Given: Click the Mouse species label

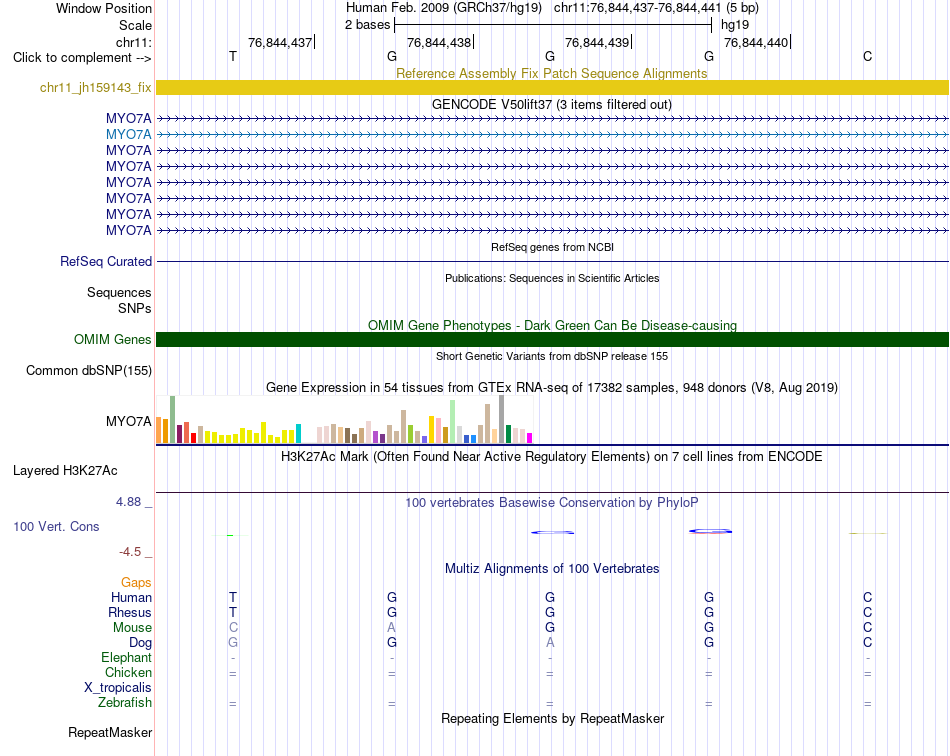Looking at the screenshot, I should [132, 628].
